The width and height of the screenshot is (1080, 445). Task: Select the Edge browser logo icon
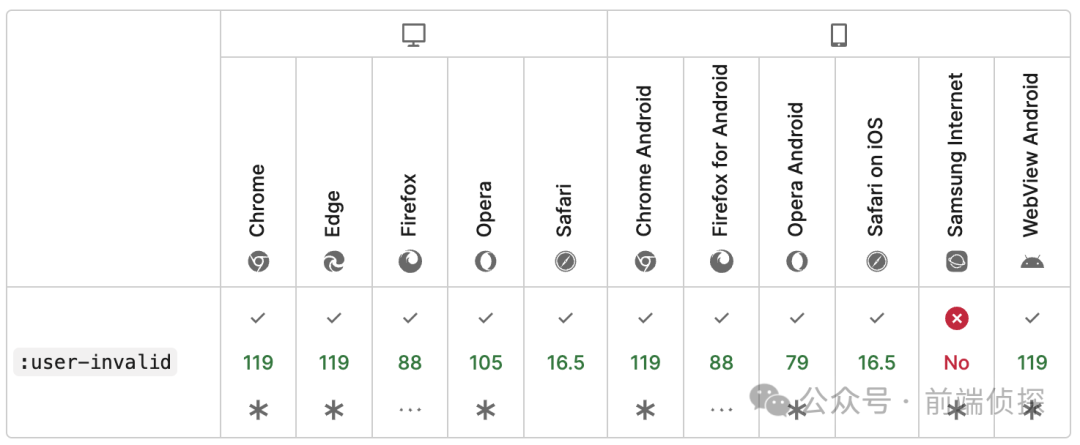334,262
